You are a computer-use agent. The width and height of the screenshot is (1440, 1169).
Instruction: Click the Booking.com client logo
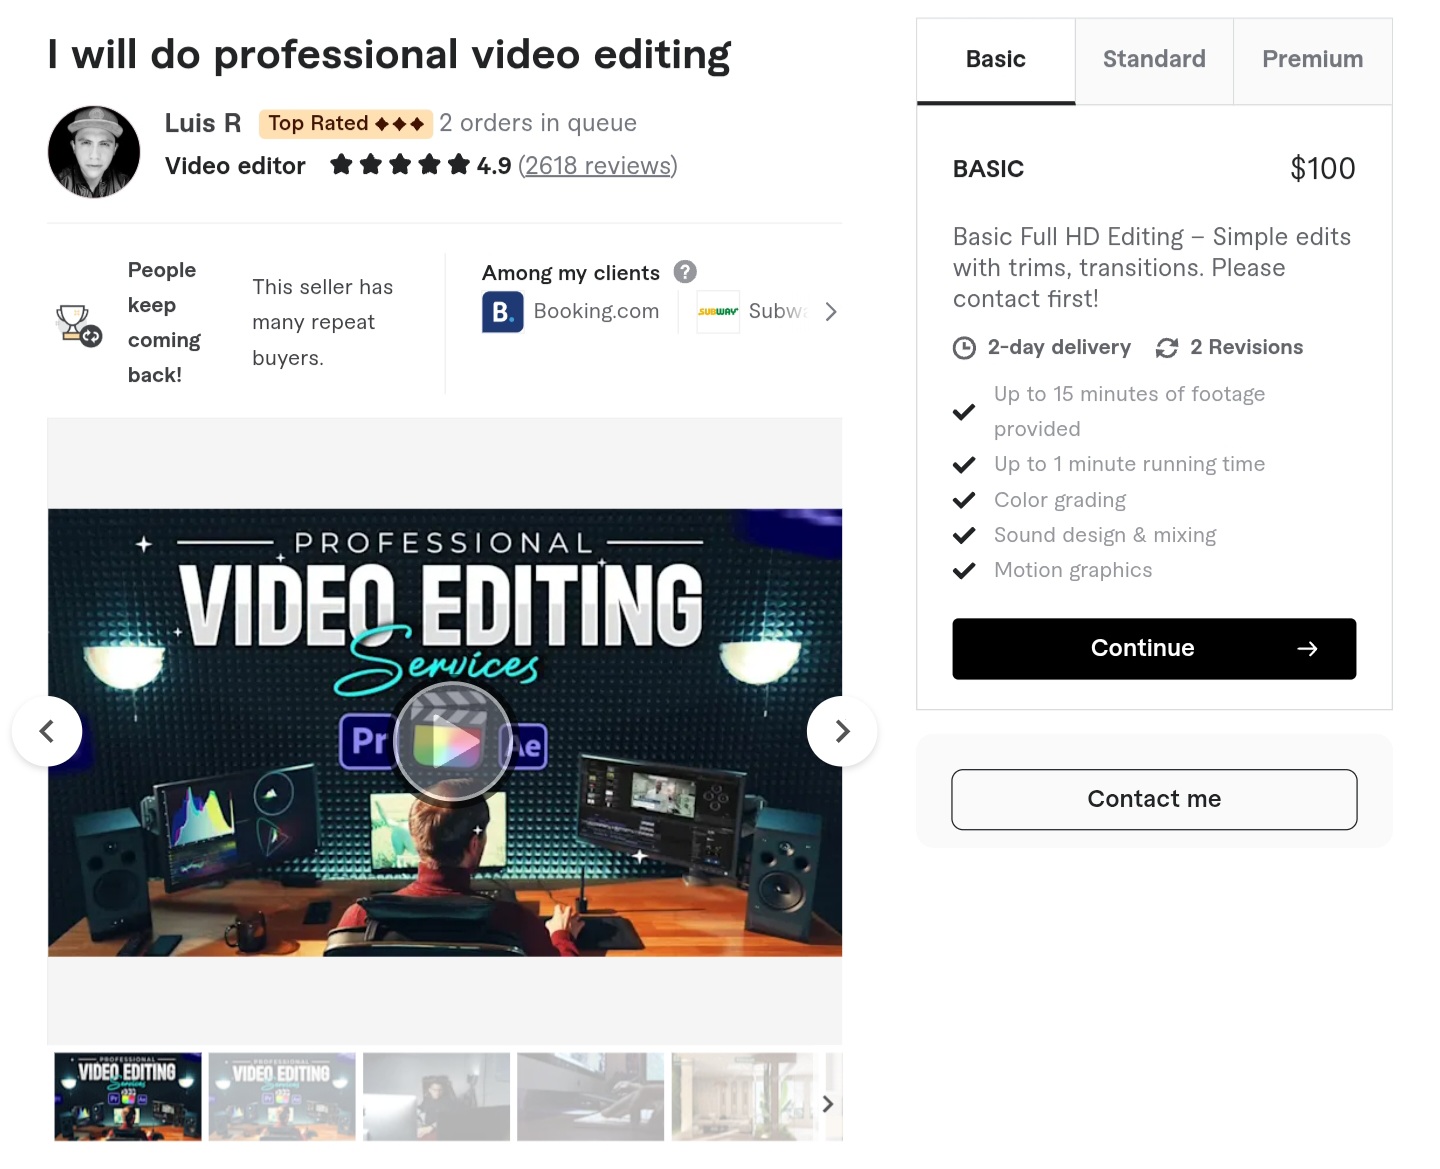click(502, 312)
